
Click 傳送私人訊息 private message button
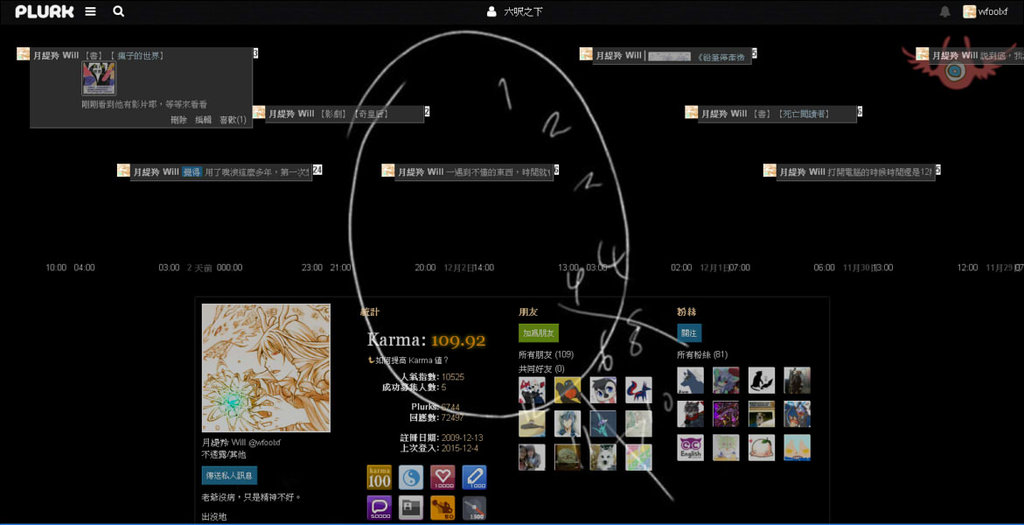pyautogui.click(x=229, y=475)
